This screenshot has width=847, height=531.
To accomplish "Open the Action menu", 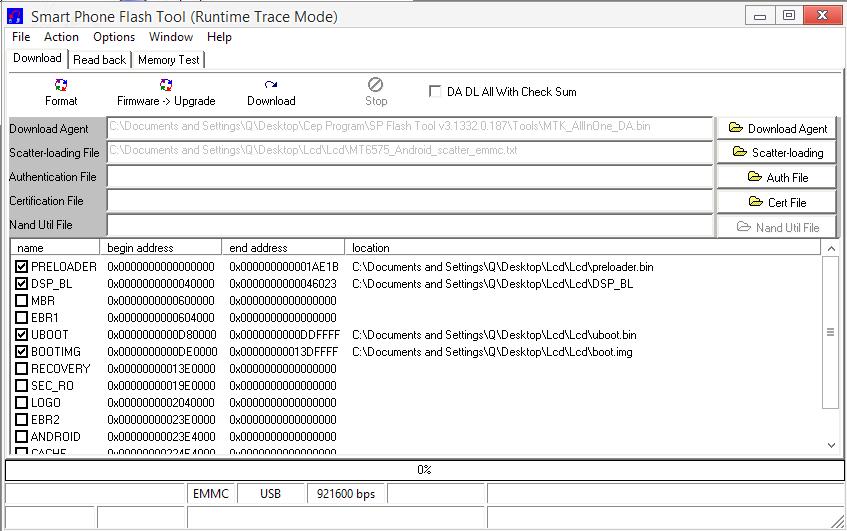I will [61, 37].
